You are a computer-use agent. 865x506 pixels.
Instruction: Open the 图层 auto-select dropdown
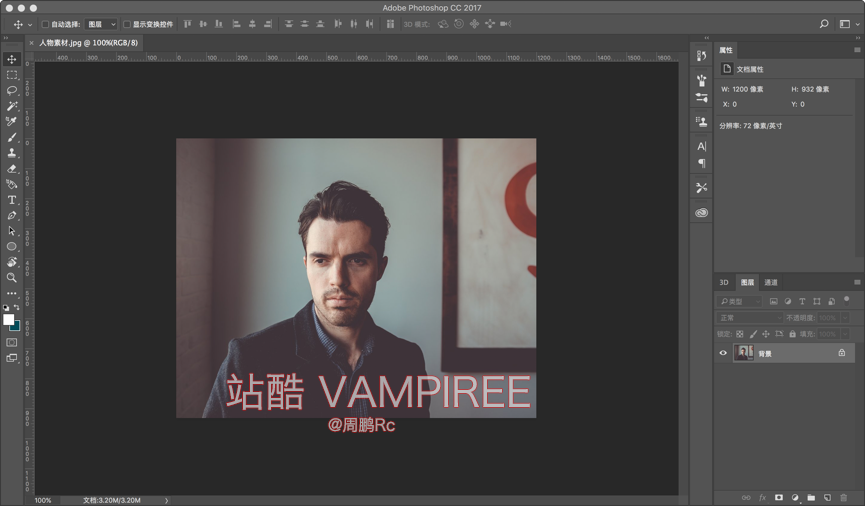[102, 24]
